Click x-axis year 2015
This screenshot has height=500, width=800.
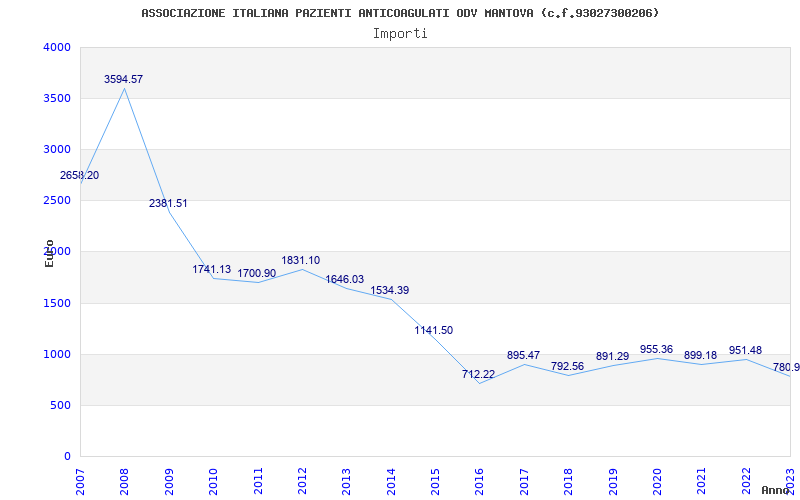[435, 481]
